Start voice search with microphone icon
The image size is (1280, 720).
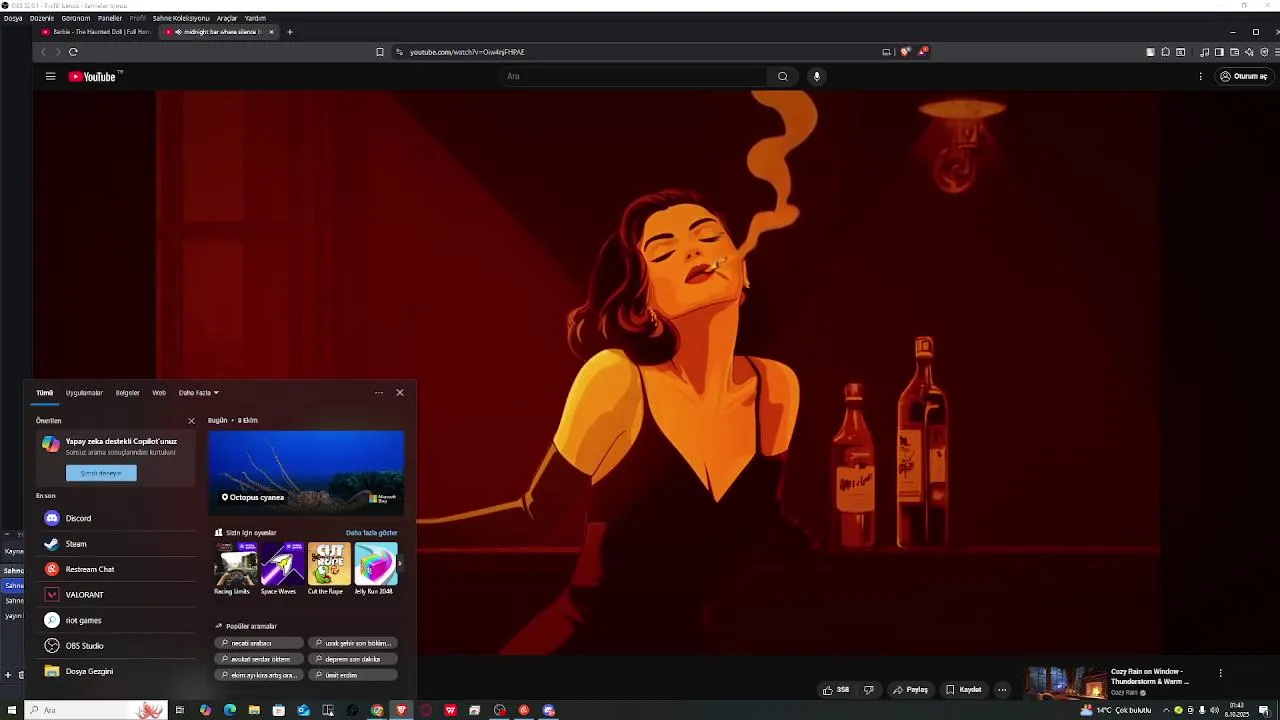click(817, 76)
